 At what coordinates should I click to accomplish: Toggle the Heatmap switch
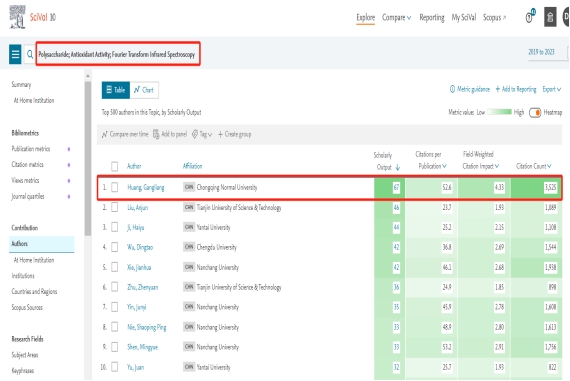coord(535,113)
